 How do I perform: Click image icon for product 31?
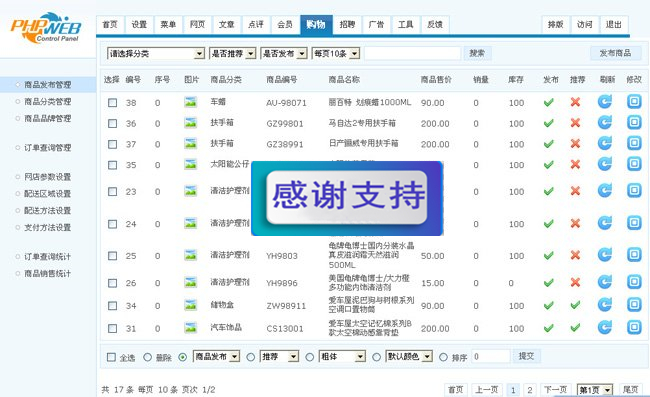coord(191,327)
